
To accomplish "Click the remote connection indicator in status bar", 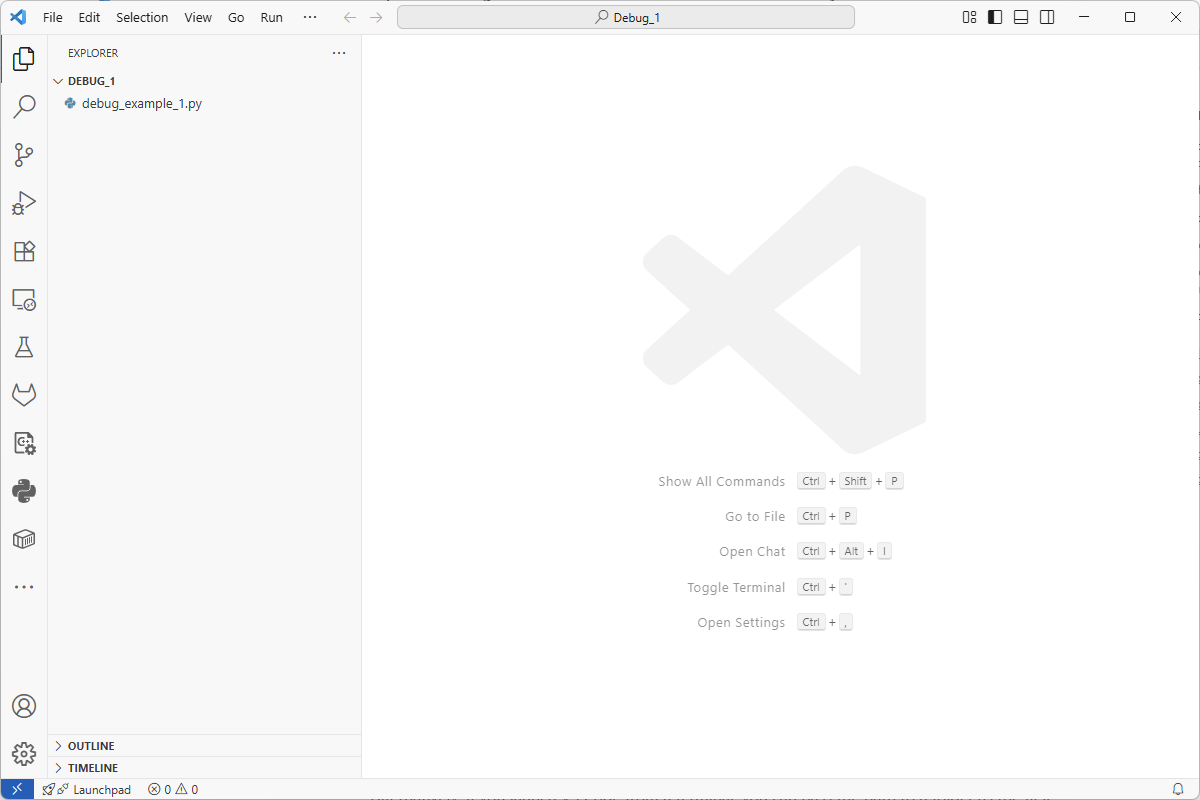I will click(x=15, y=789).
